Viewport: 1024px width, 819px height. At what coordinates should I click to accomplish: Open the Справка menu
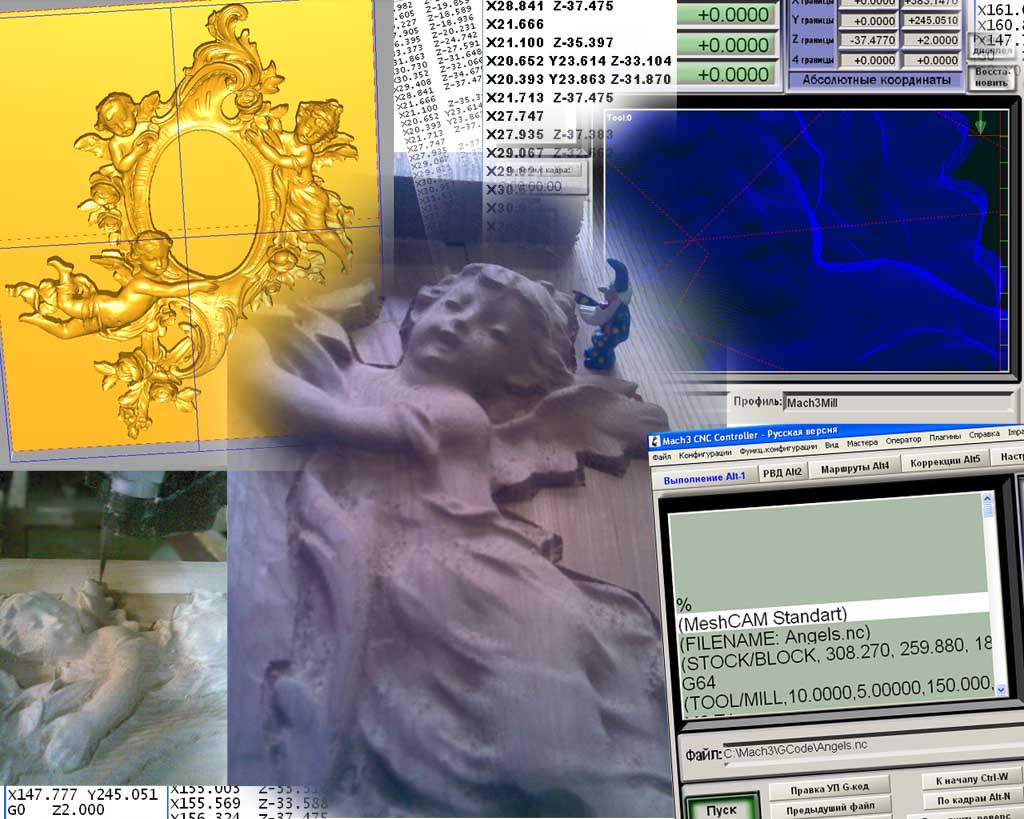click(x=984, y=434)
